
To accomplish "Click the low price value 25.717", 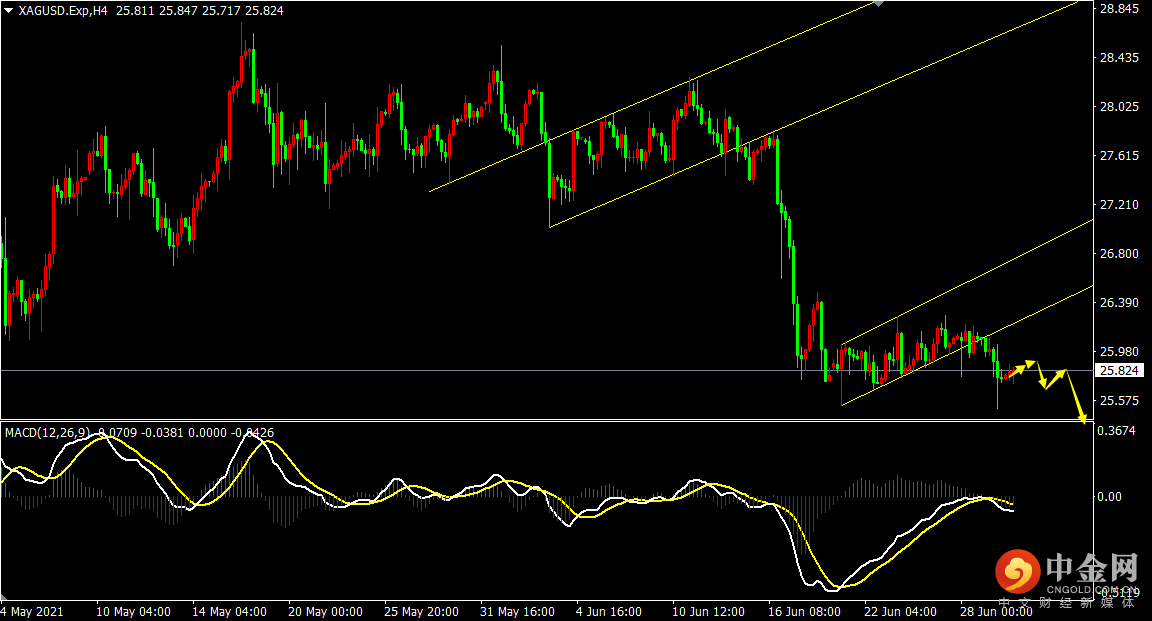I will pos(221,10).
